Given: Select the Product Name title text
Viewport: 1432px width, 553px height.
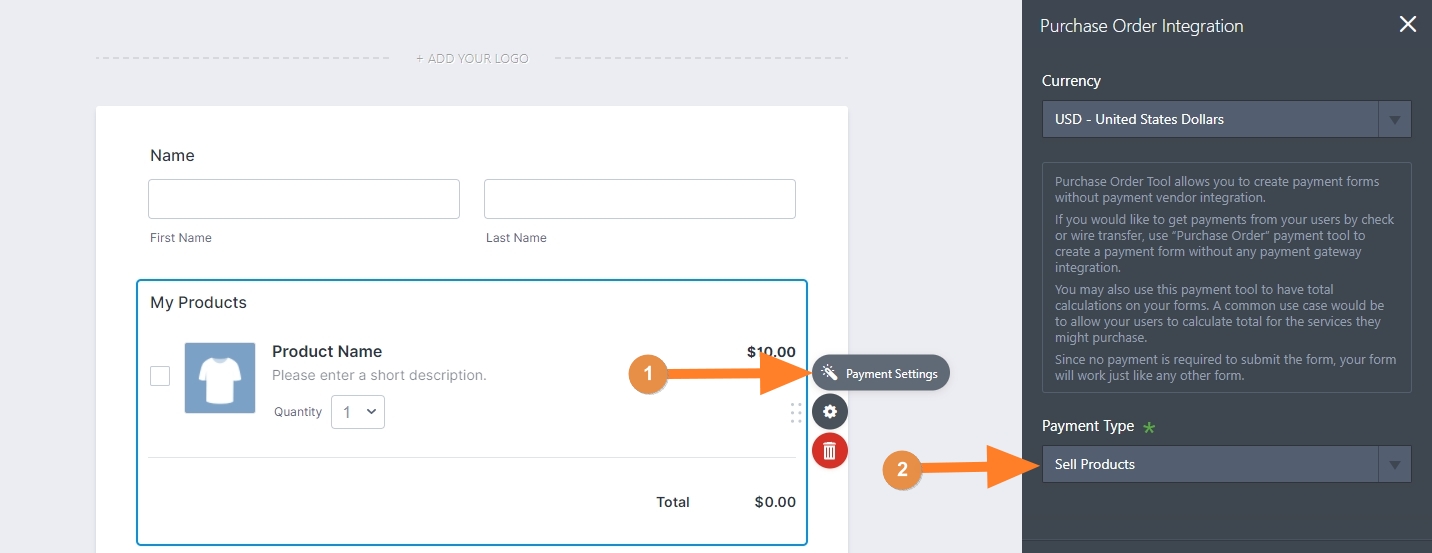Looking at the screenshot, I should click(327, 351).
